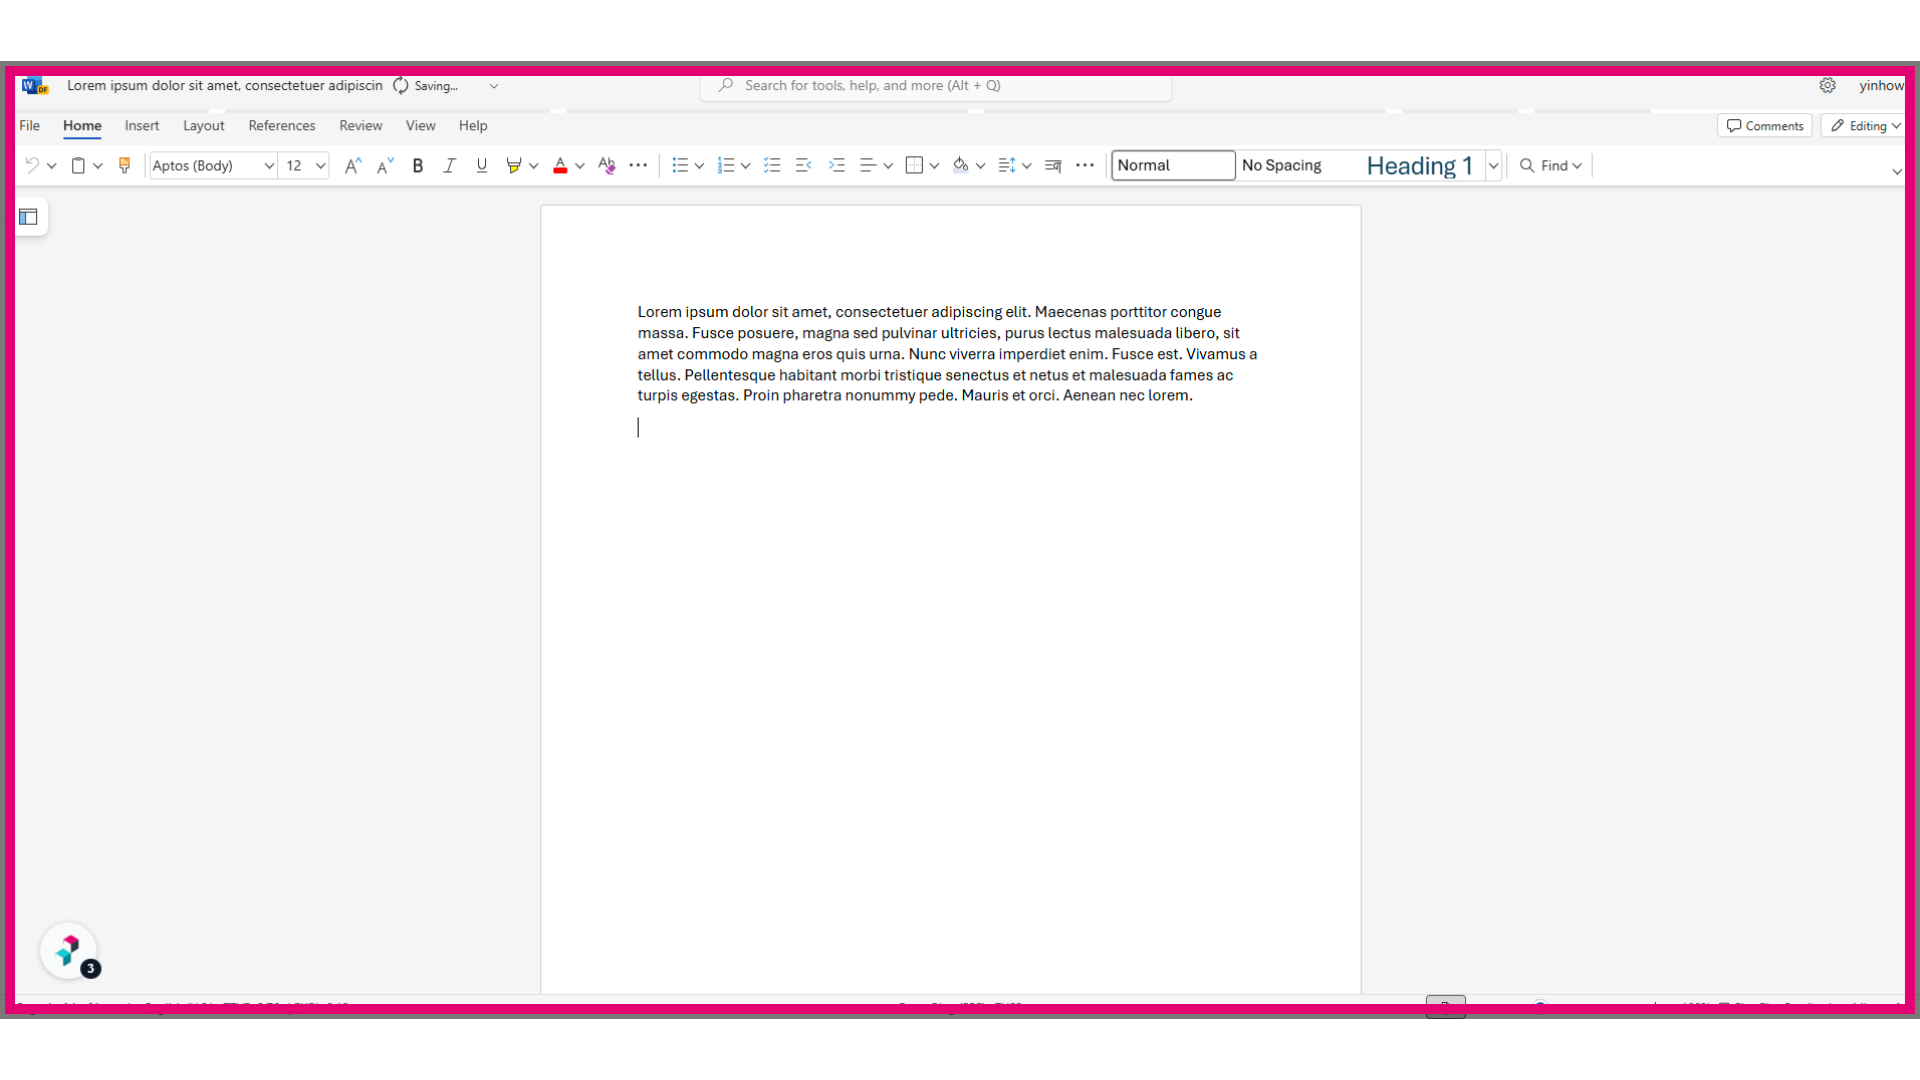This screenshot has width=1920, height=1080.
Task: Click the Increase font size icon
Action: [352, 166]
